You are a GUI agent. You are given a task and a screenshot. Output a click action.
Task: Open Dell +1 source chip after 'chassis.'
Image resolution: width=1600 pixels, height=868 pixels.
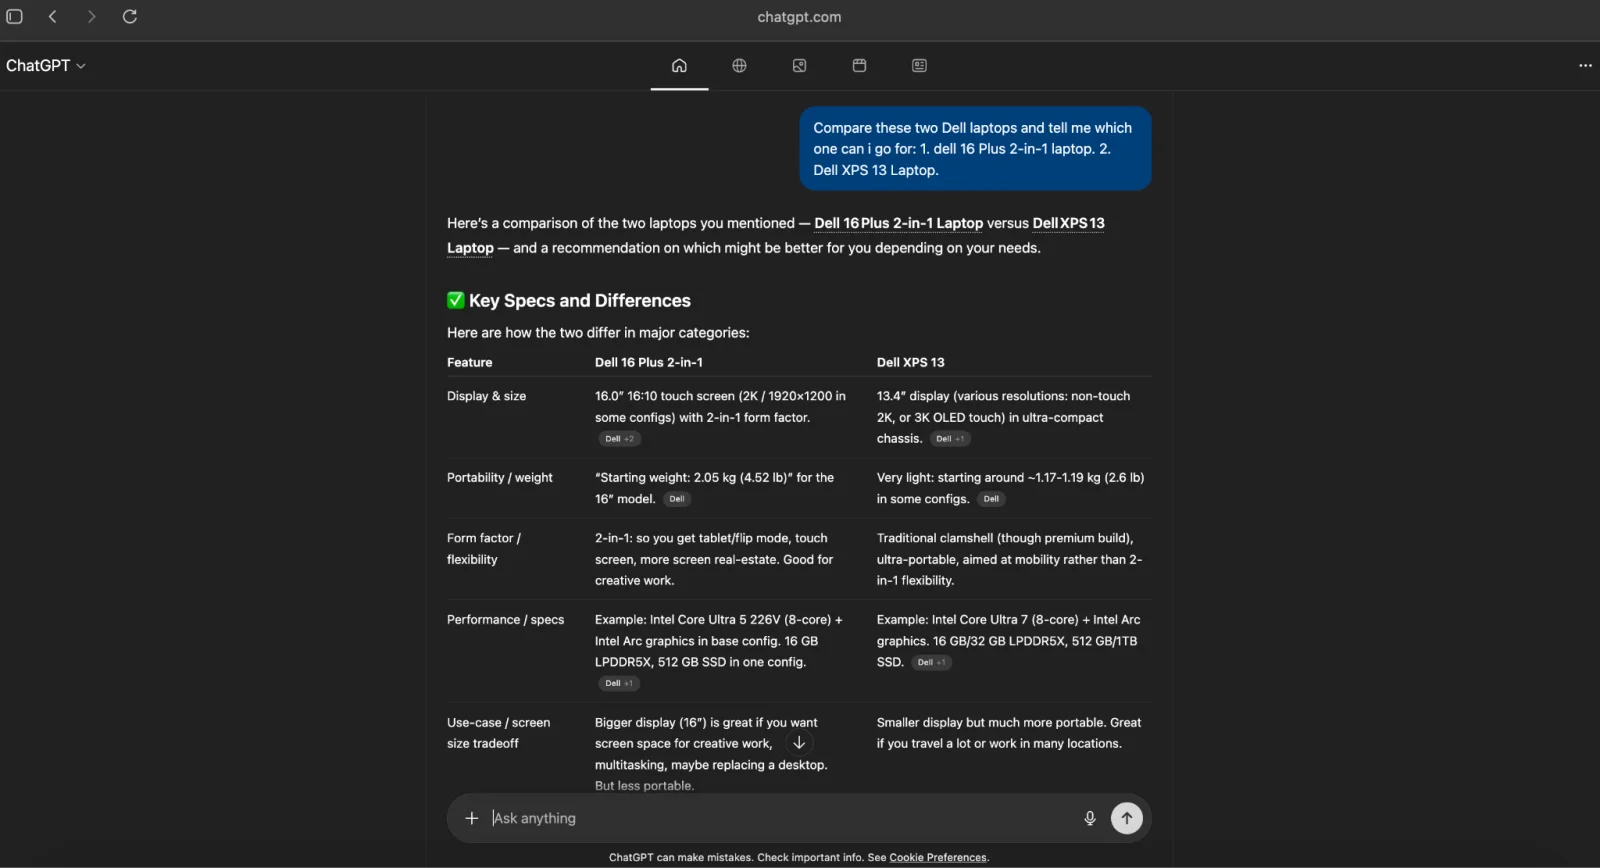click(950, 439)
